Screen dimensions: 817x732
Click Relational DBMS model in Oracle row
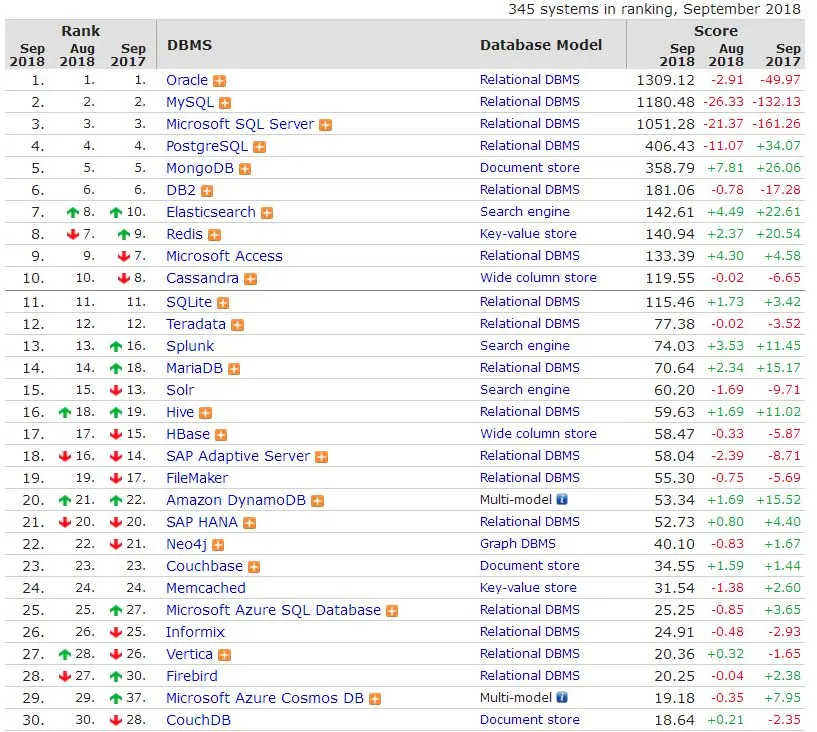click(x=530, y=80)
